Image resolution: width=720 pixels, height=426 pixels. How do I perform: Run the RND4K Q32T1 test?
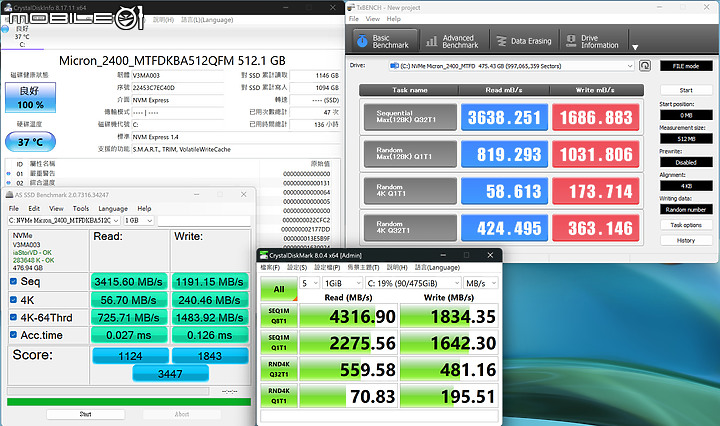tap(279, 369)
